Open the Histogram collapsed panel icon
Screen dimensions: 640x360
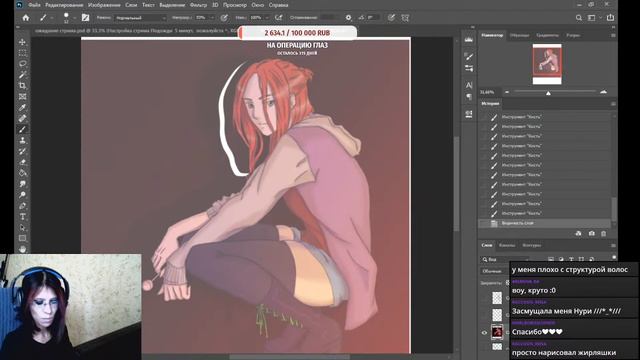pyautogui.click(x=469, y=40)
